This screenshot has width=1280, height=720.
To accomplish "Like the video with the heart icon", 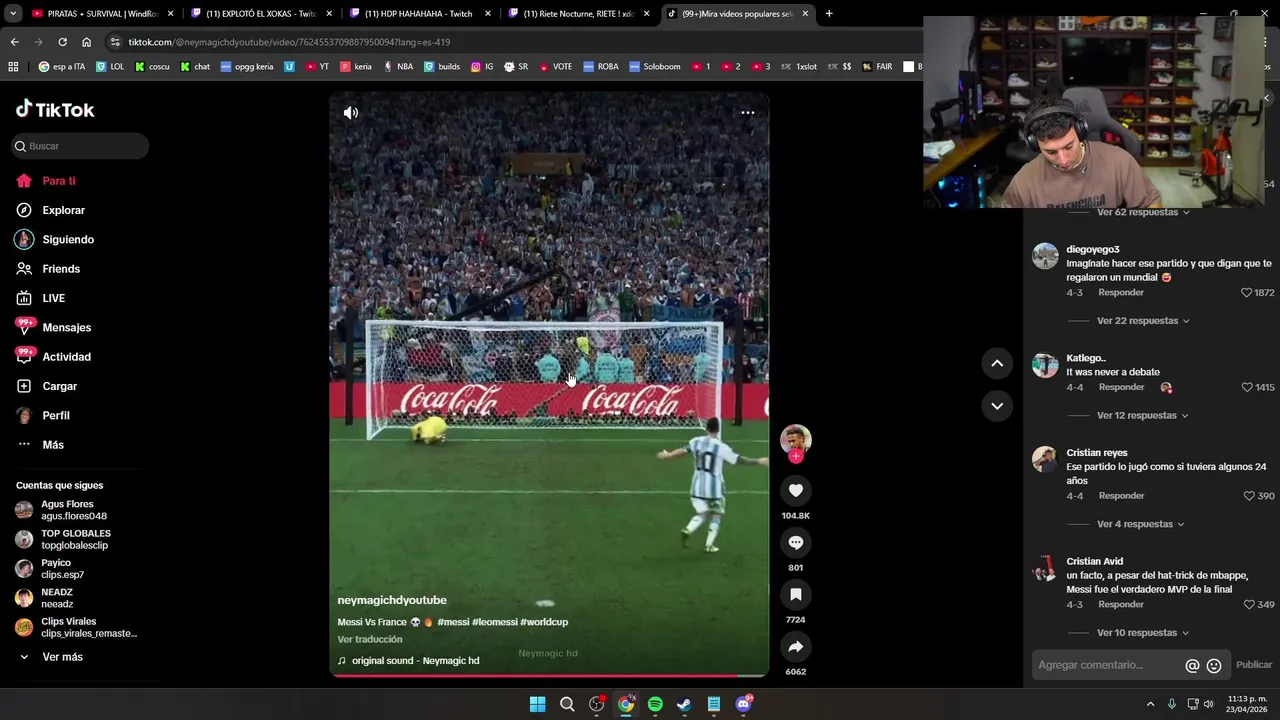I will click(x=796, y=490).
